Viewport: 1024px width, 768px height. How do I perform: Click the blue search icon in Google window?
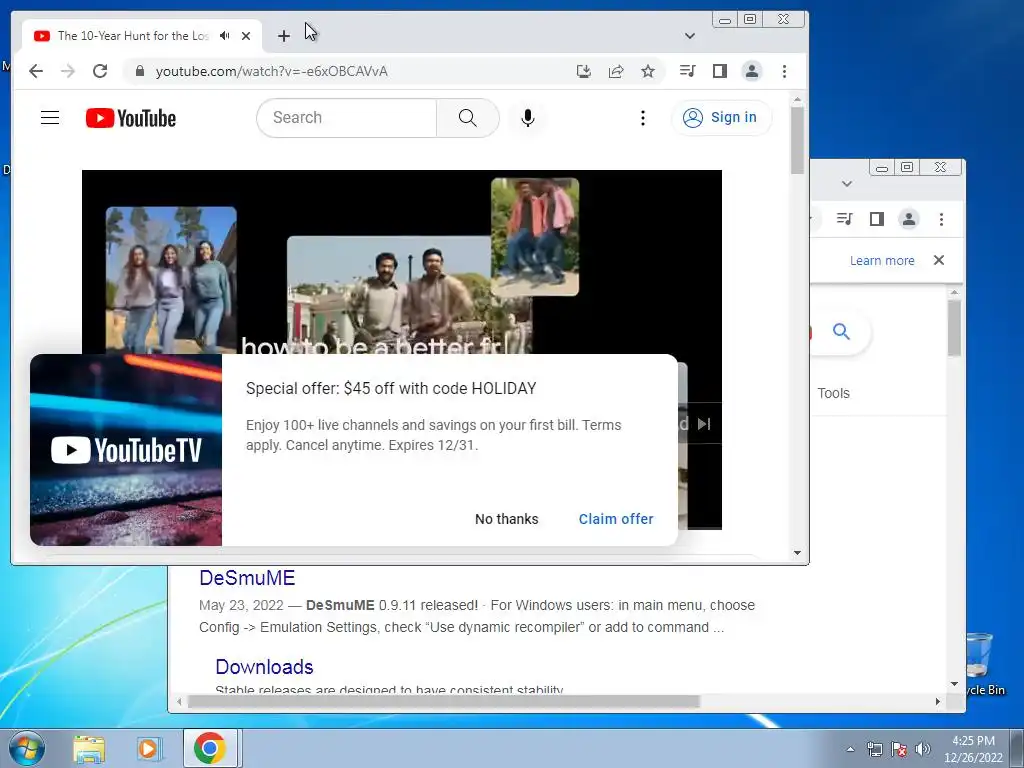click(x=841, y=332)
